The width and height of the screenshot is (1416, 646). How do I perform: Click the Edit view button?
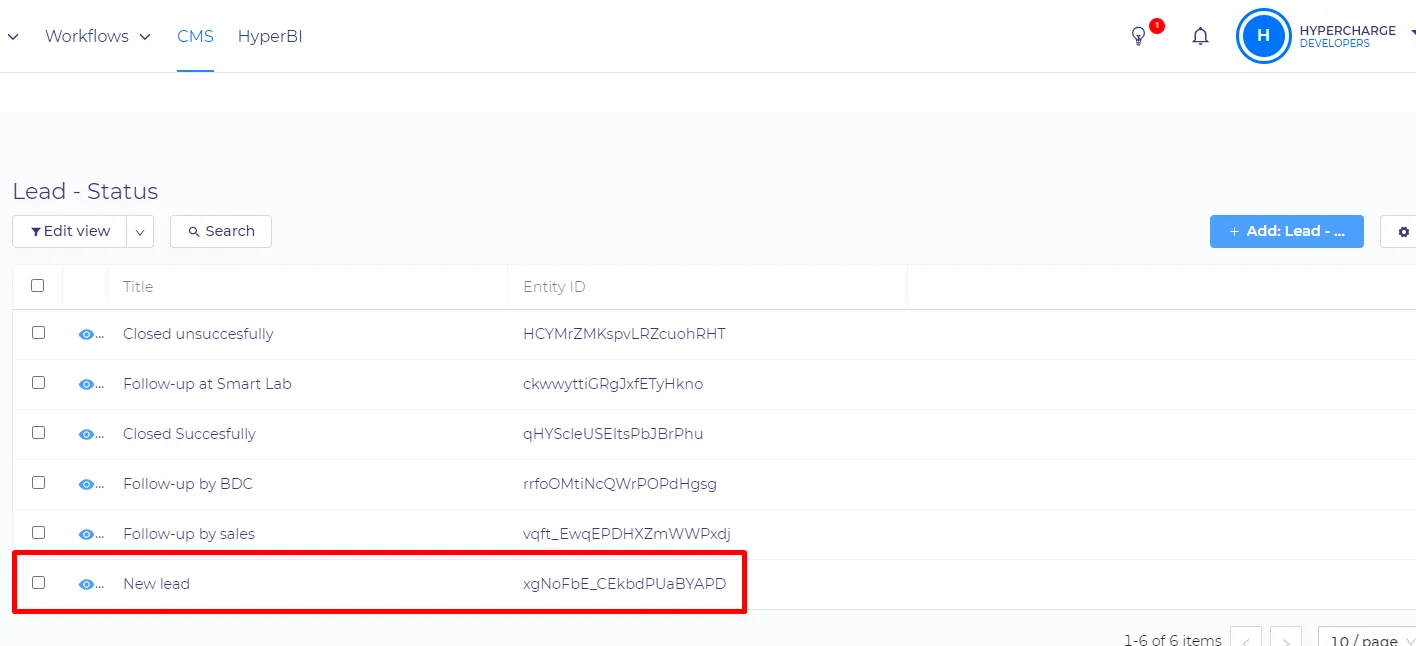(x=70, y=231)
